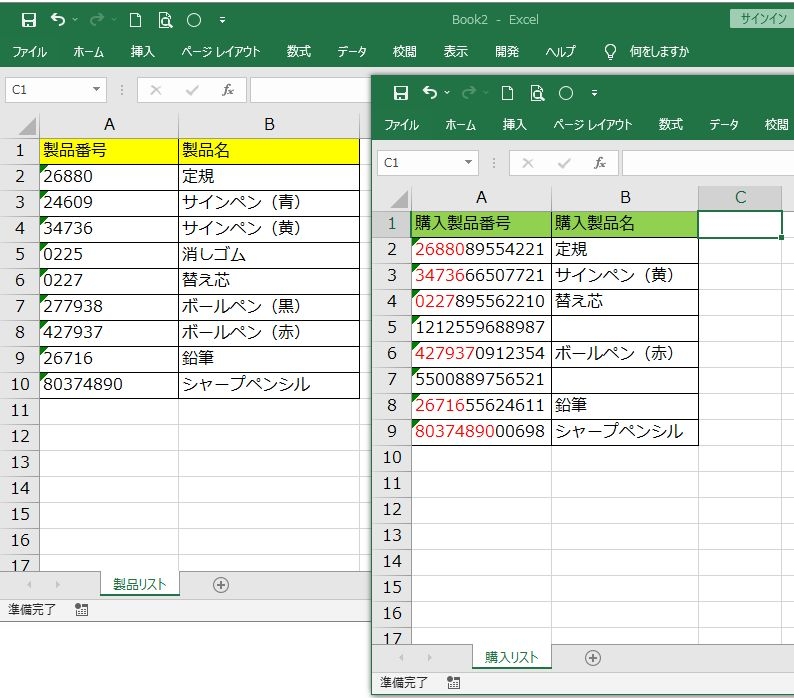The height and width of the screenshot is (698, 794).
Task: Click macro record icon in front window status bar
Action: tap(454, 682)
